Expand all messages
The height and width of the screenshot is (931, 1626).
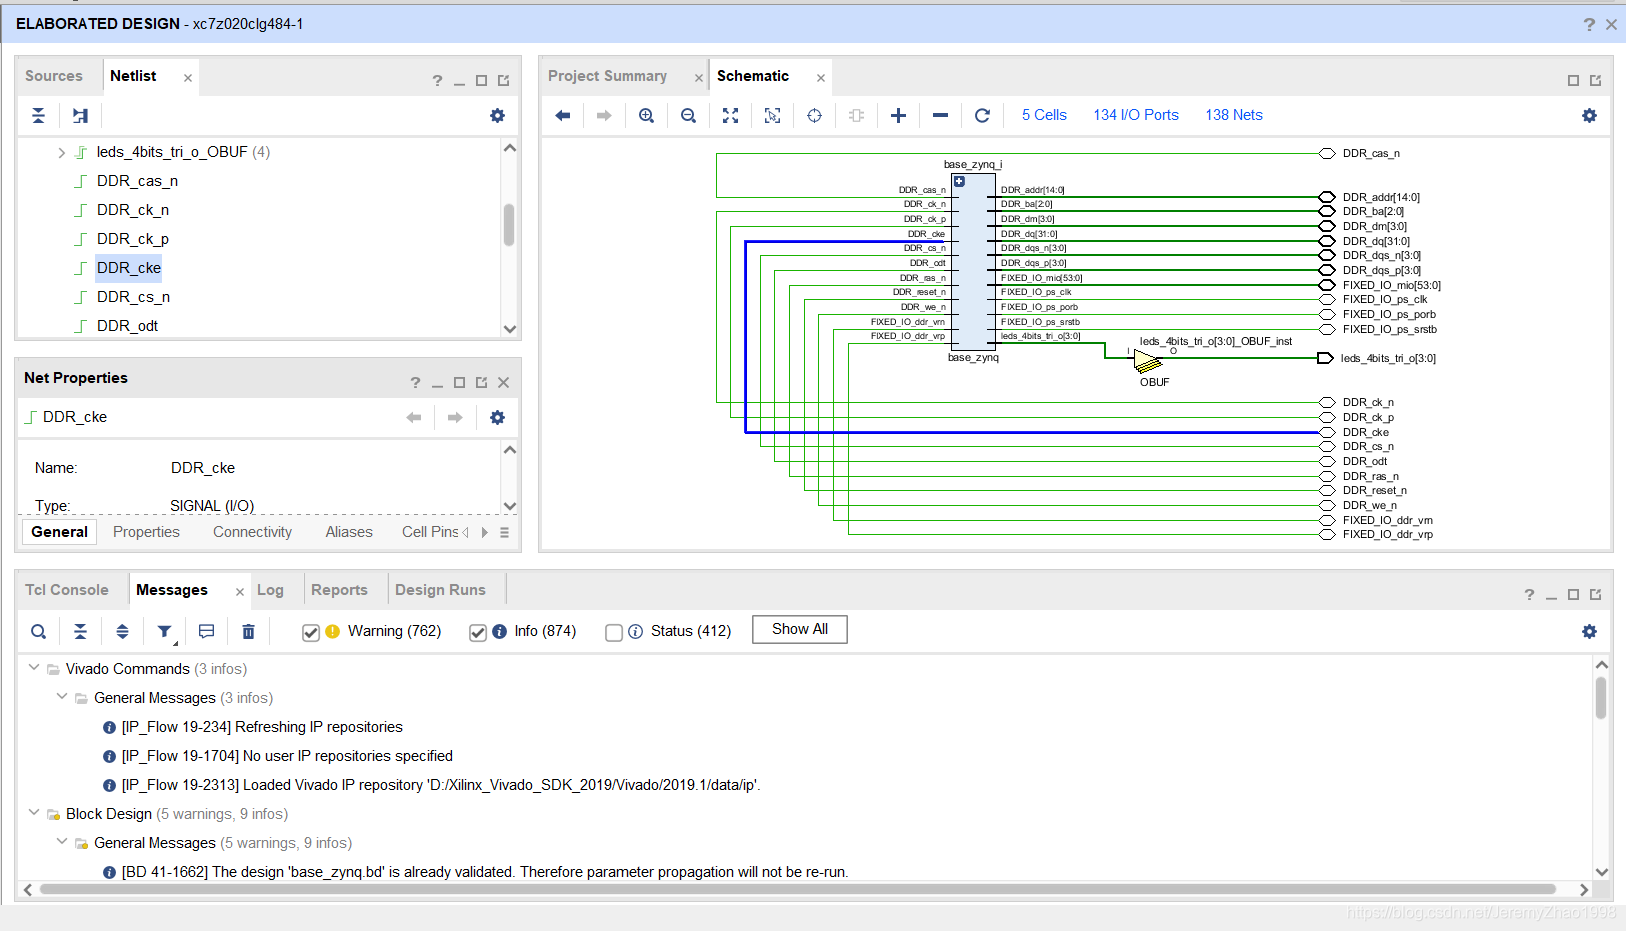click(122, 632)
